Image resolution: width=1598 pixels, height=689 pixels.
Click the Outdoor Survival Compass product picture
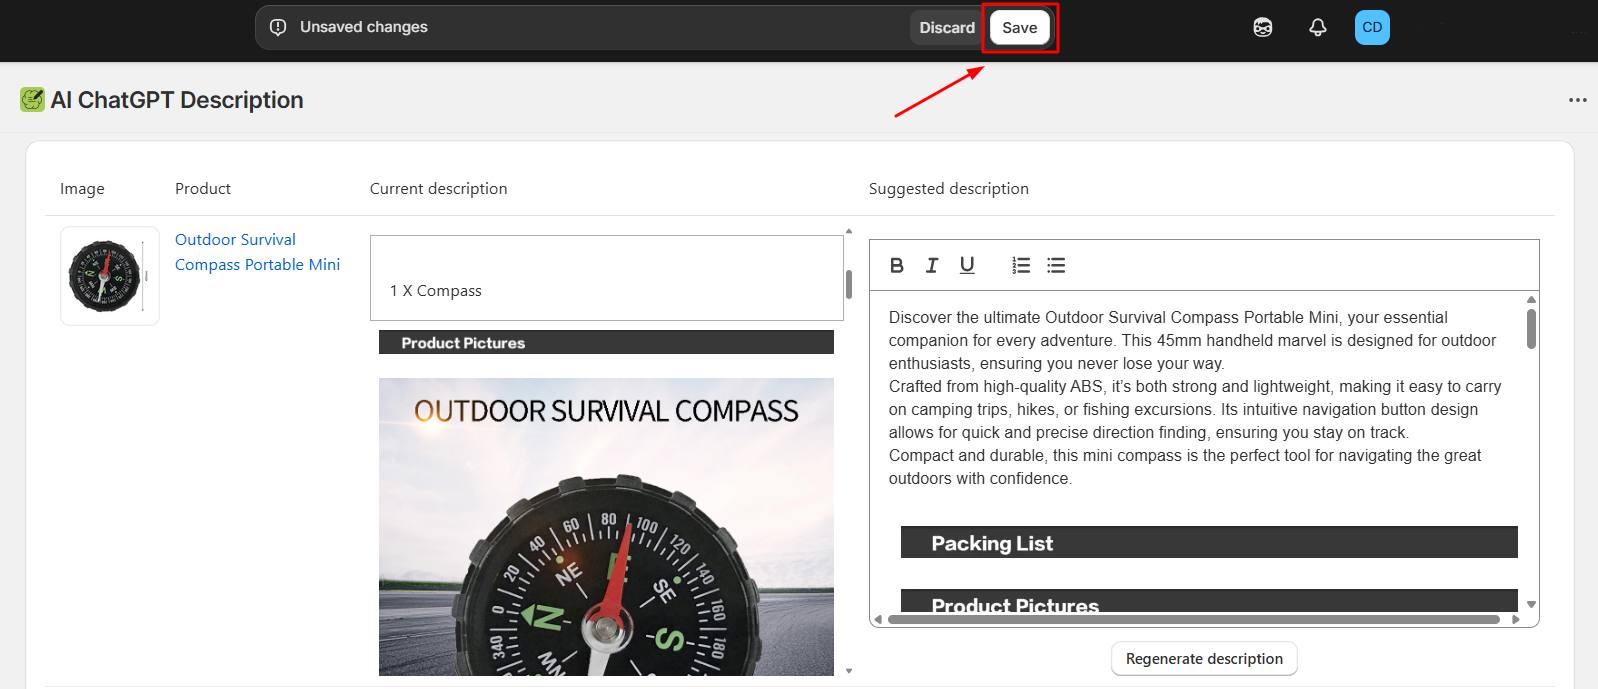[606, 527]
